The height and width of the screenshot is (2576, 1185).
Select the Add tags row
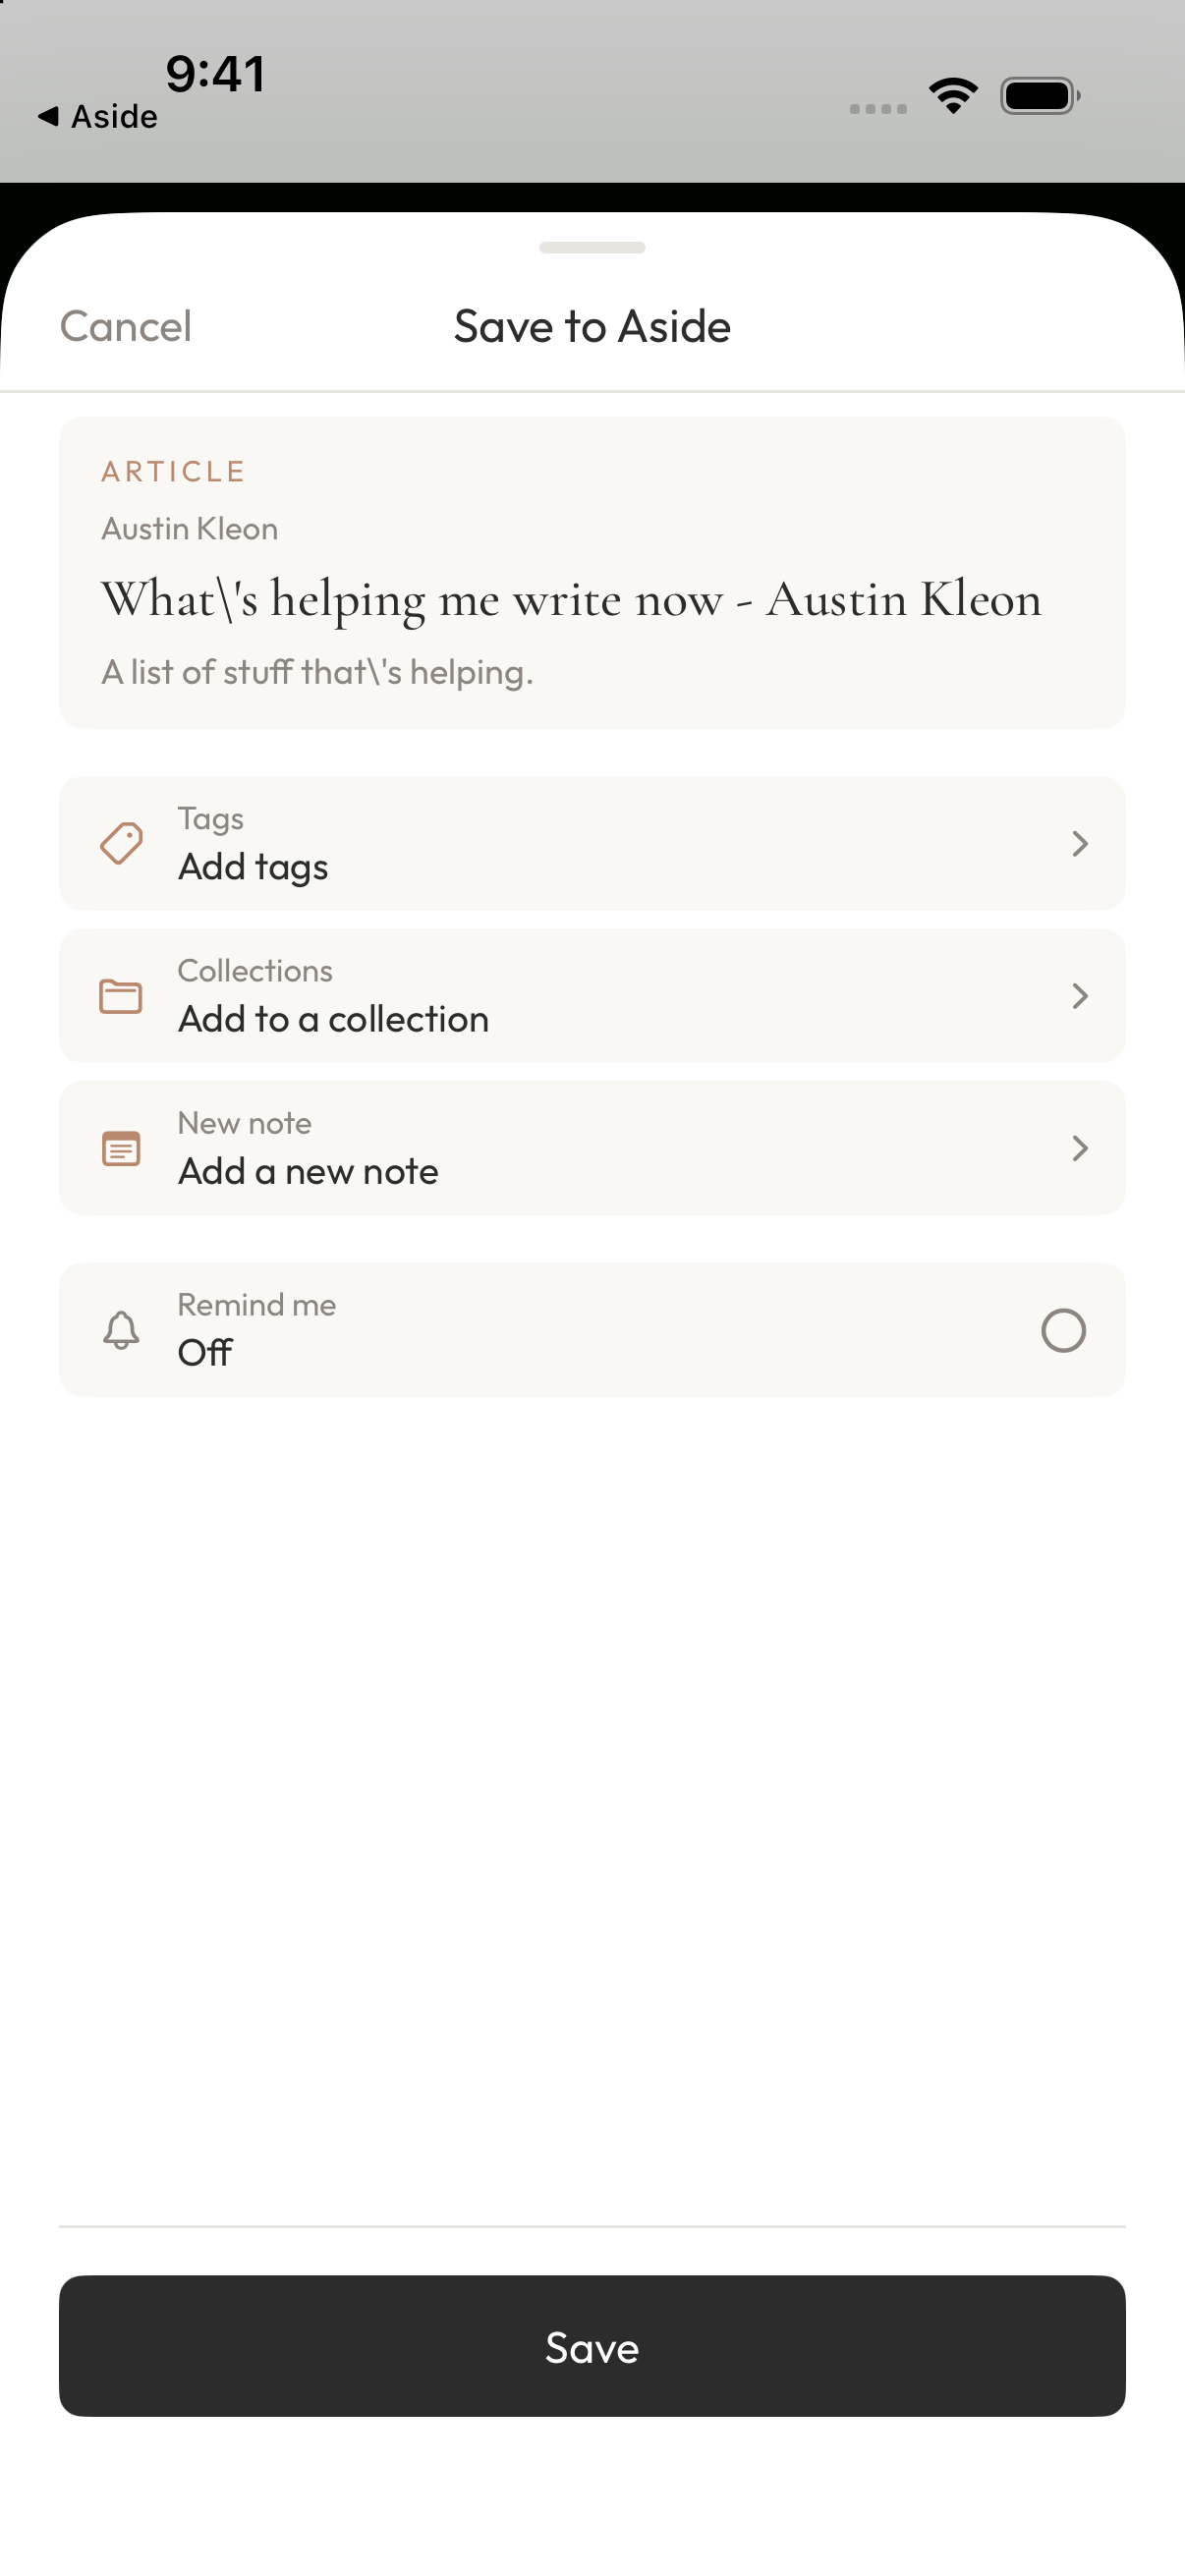(592, 843)
